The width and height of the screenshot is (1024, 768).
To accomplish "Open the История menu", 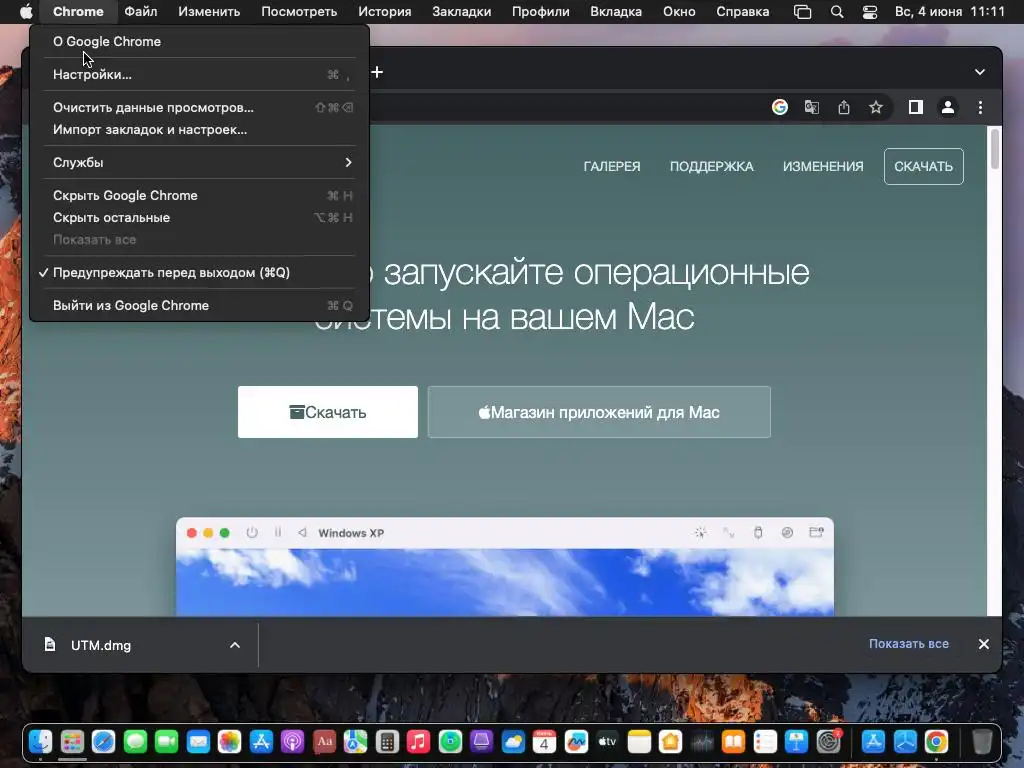I will click(x=385, y=12).
